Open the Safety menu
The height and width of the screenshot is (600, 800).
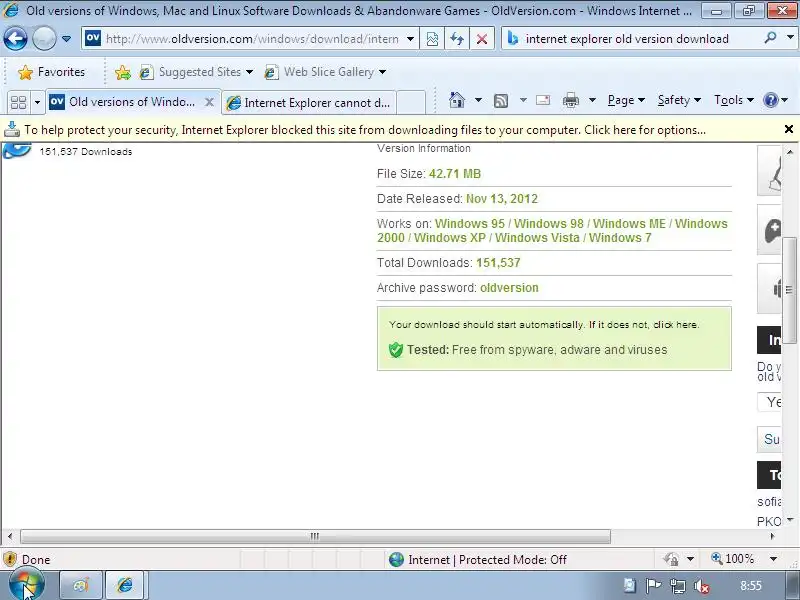[x=679, y=100]
